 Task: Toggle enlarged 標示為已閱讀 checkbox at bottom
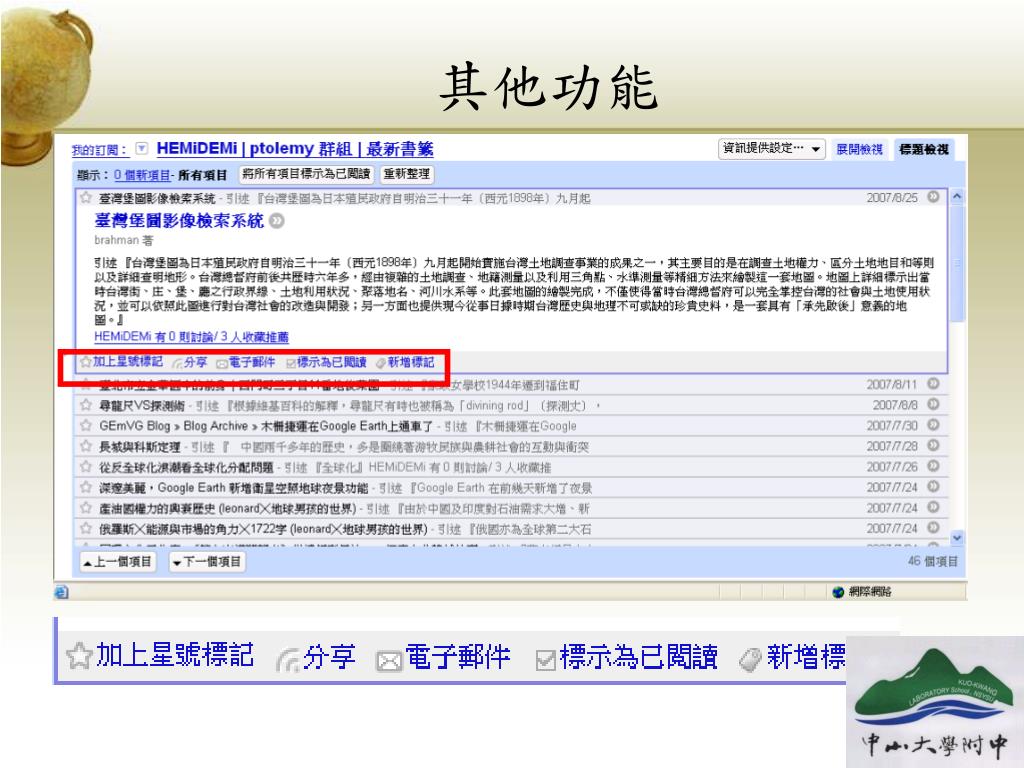545,660
